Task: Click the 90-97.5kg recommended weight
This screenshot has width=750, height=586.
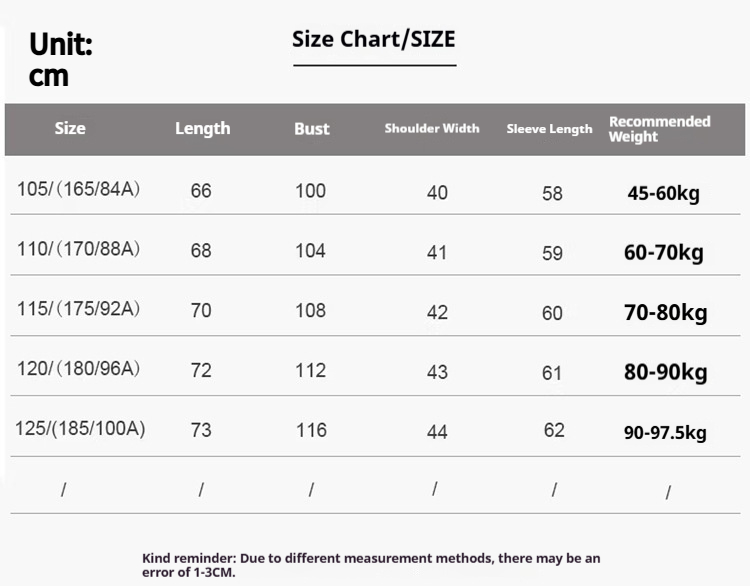Action: 665,433
